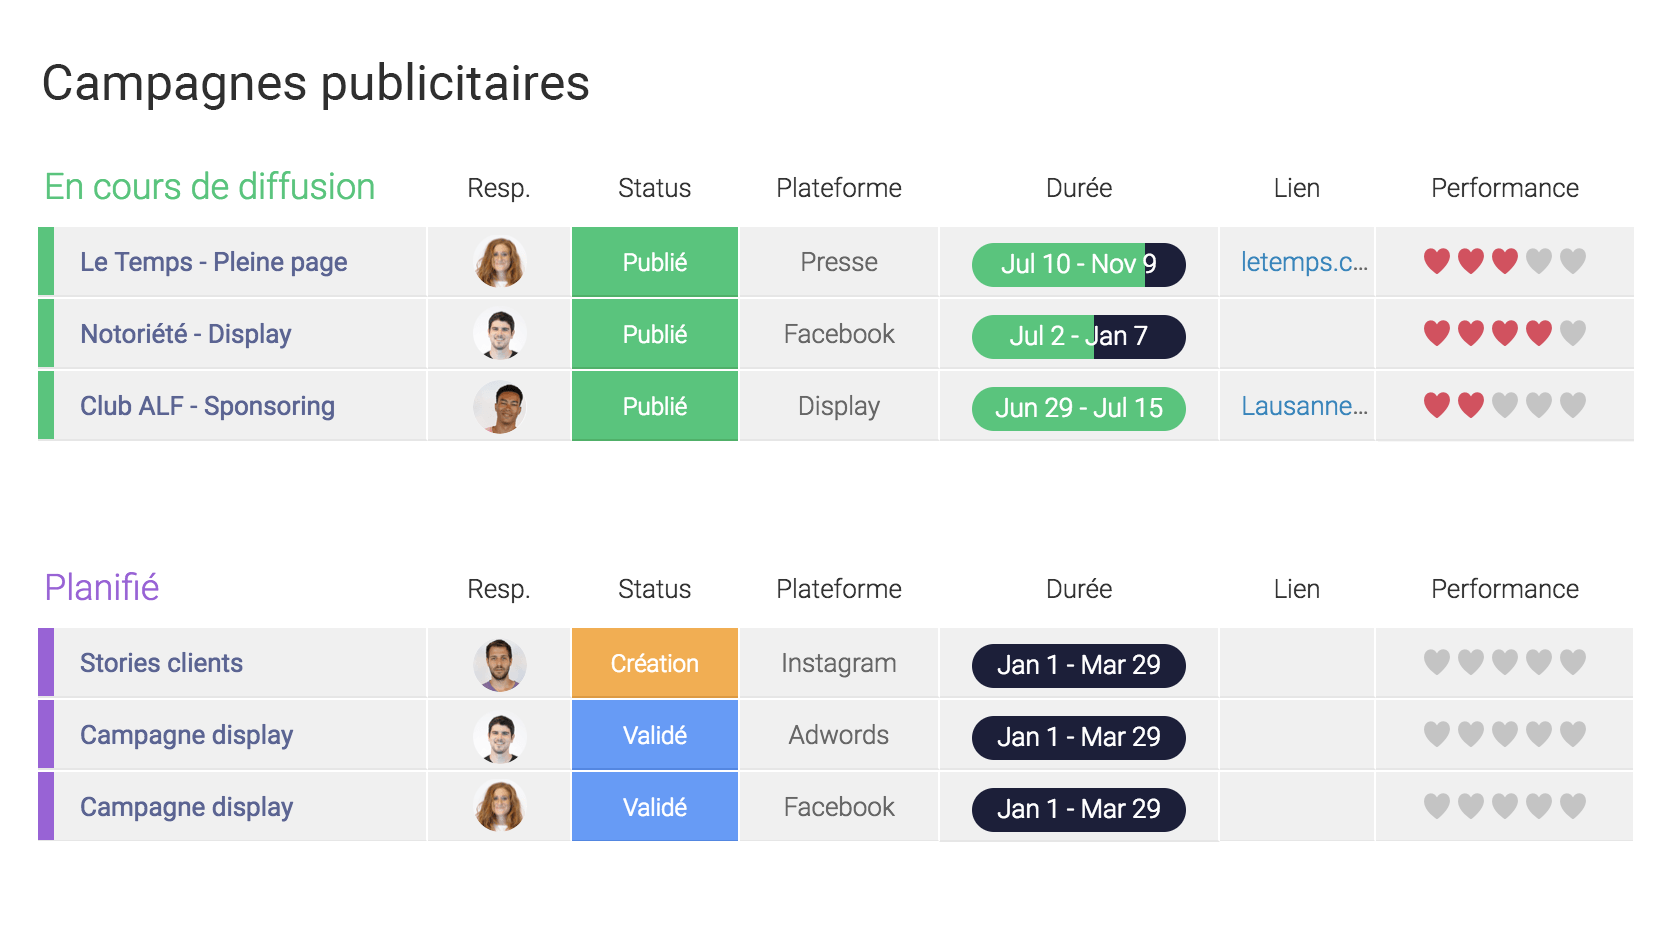Open the letemps.c... link
The height and width of the screenshot is (926, 1676).
[1304, 262]
